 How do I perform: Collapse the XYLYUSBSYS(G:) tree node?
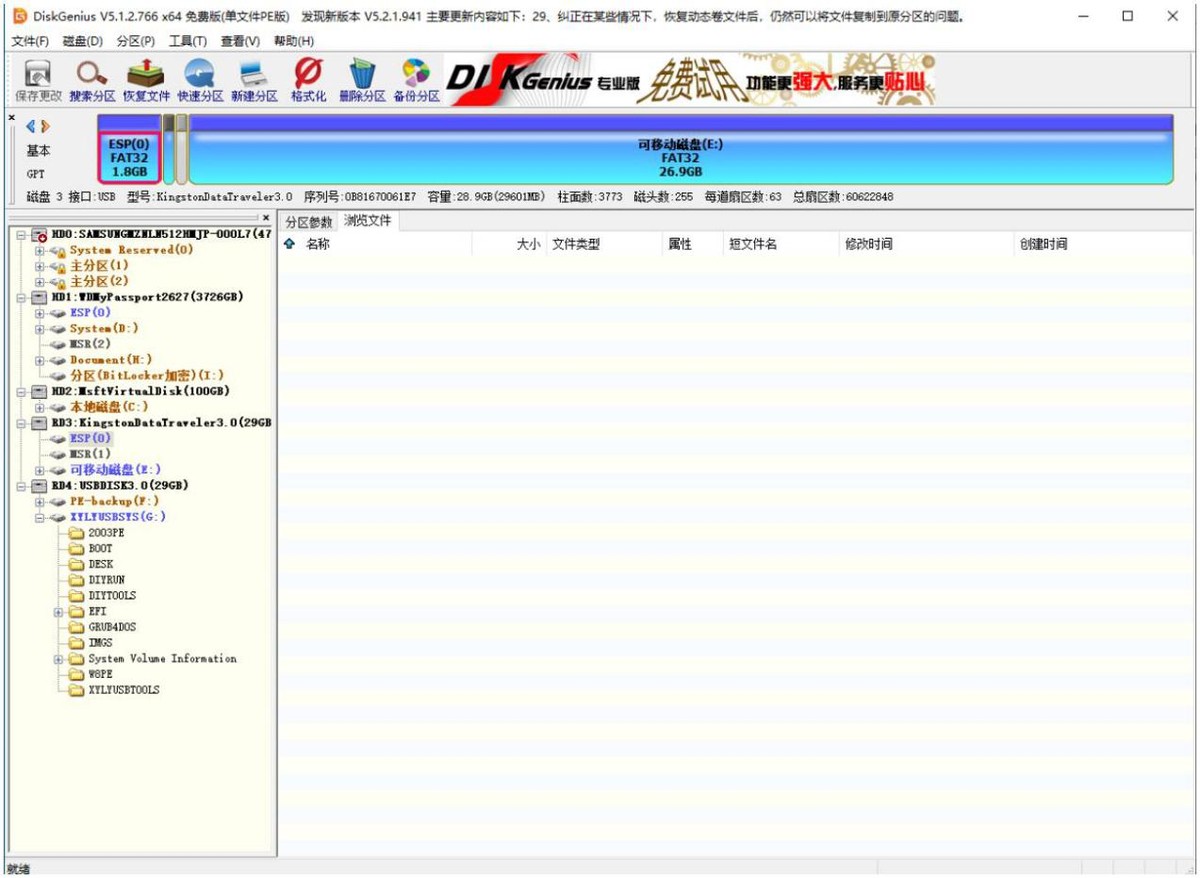coord(40,517)
